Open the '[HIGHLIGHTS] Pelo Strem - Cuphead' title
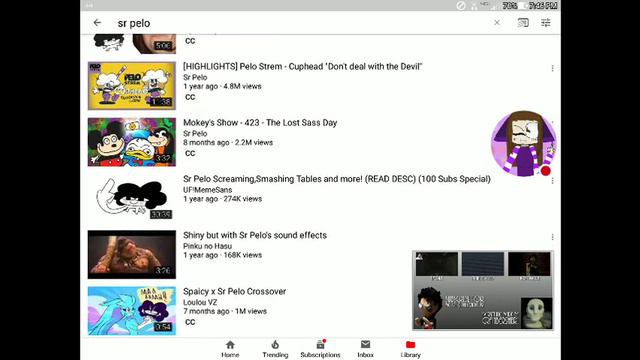 302,67
